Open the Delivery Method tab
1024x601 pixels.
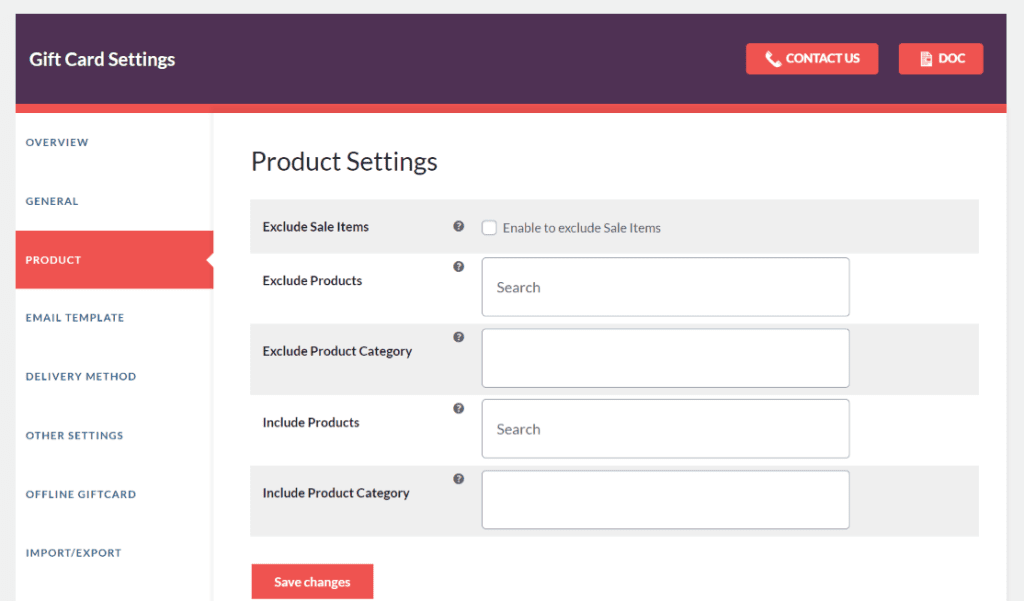click(81, 376)
